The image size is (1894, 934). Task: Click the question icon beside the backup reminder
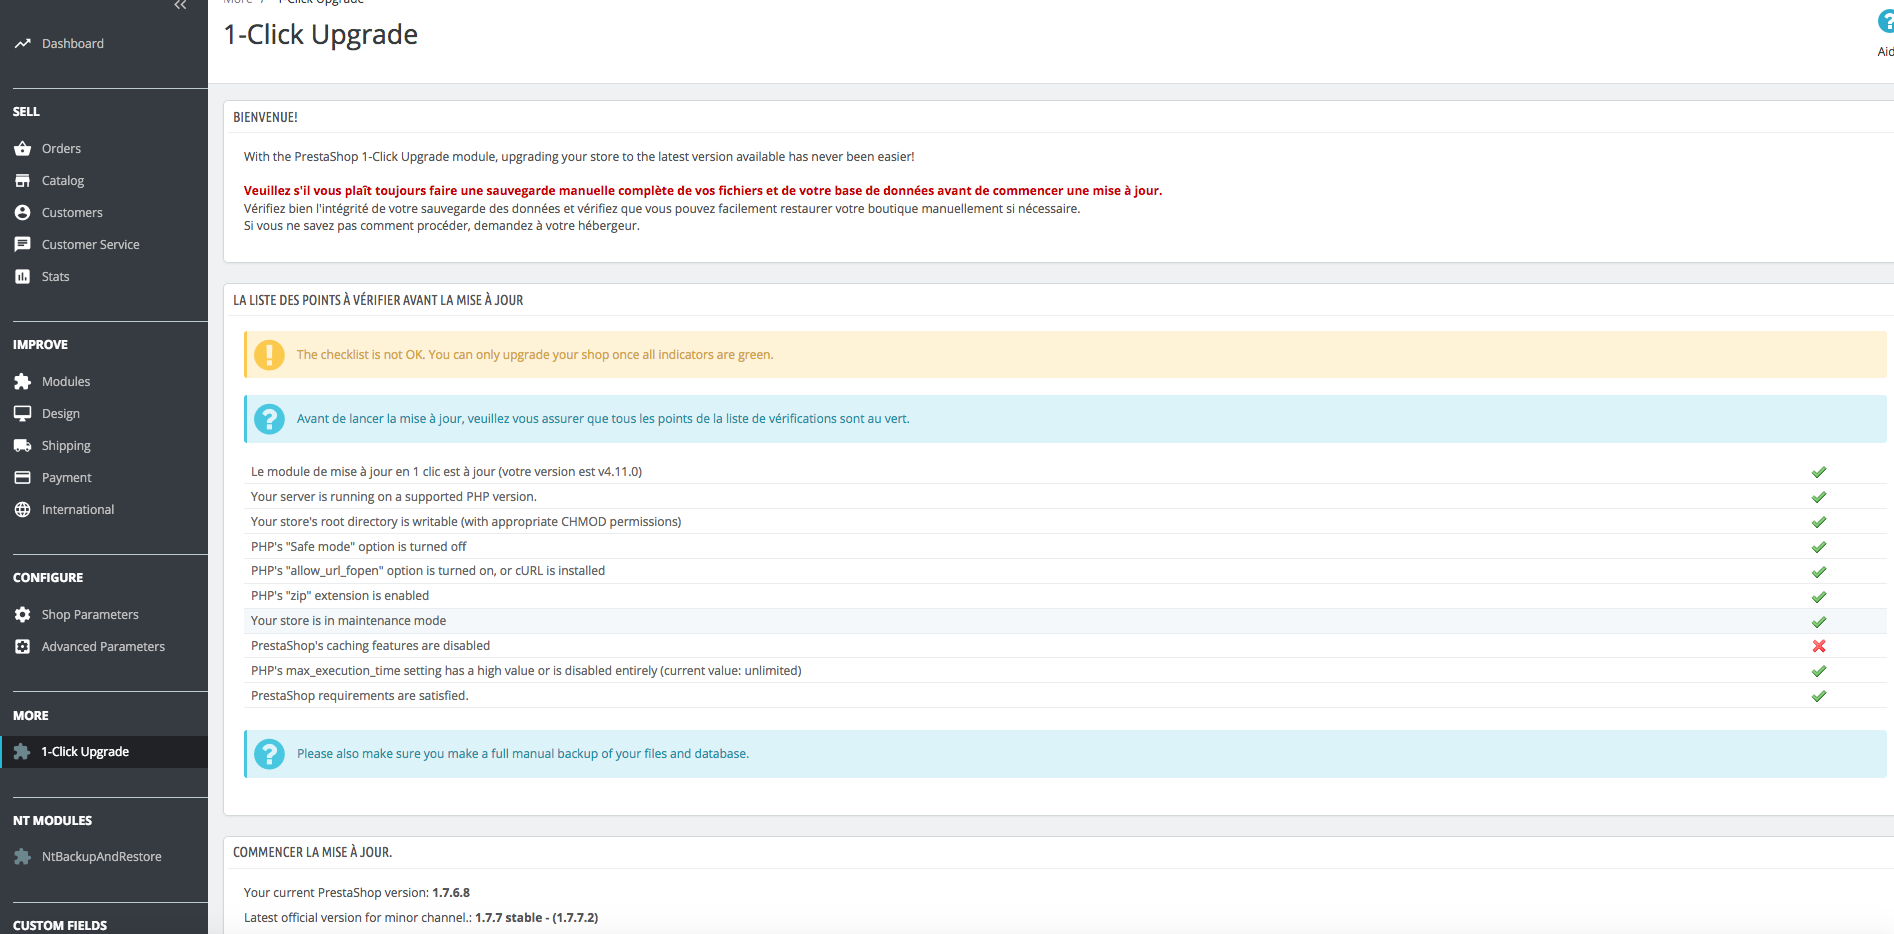coord(269,754)
